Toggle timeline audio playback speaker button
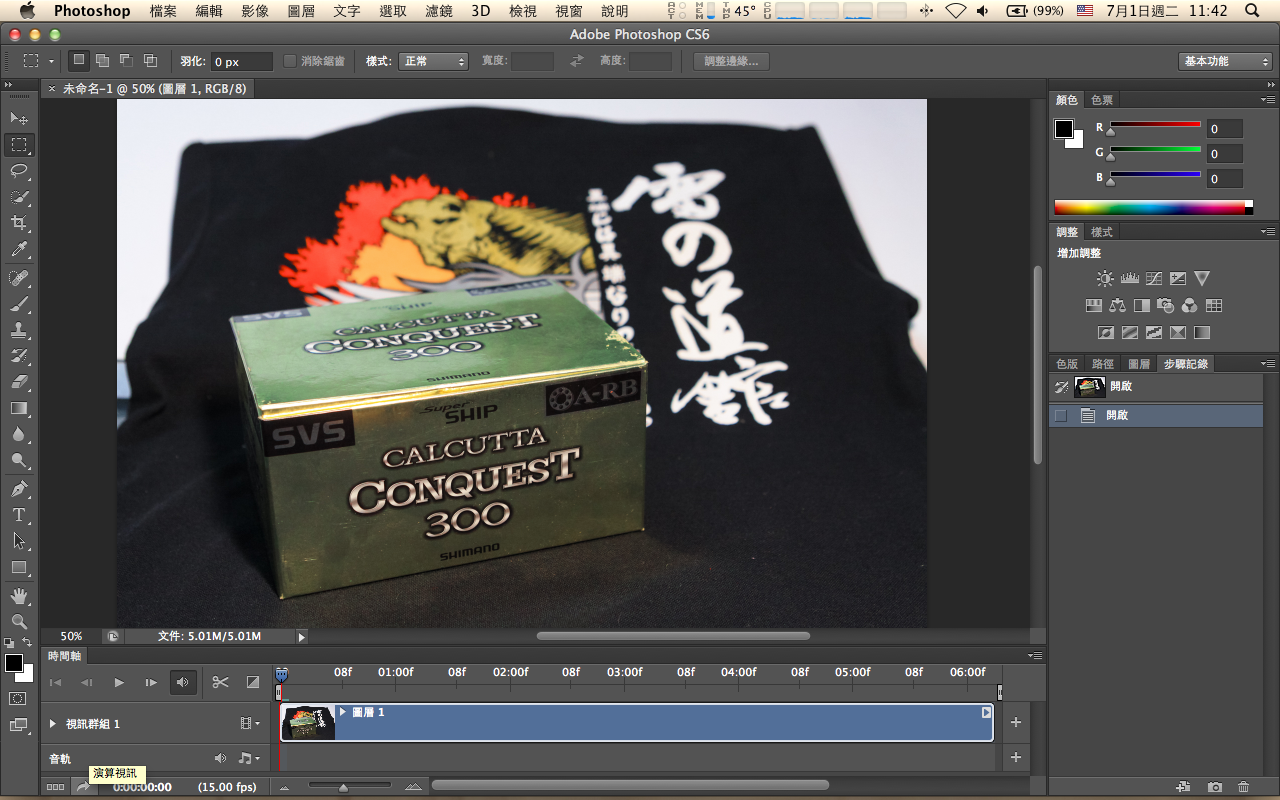The image size is (1280, 800). click(183, 682)
